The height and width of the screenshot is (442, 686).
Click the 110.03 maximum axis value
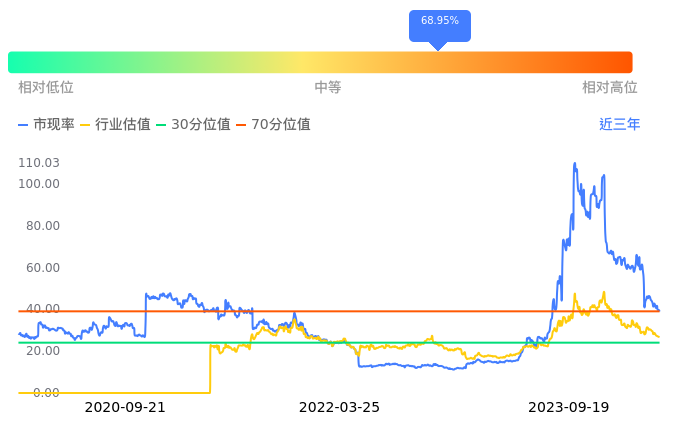tap(39, 163)
